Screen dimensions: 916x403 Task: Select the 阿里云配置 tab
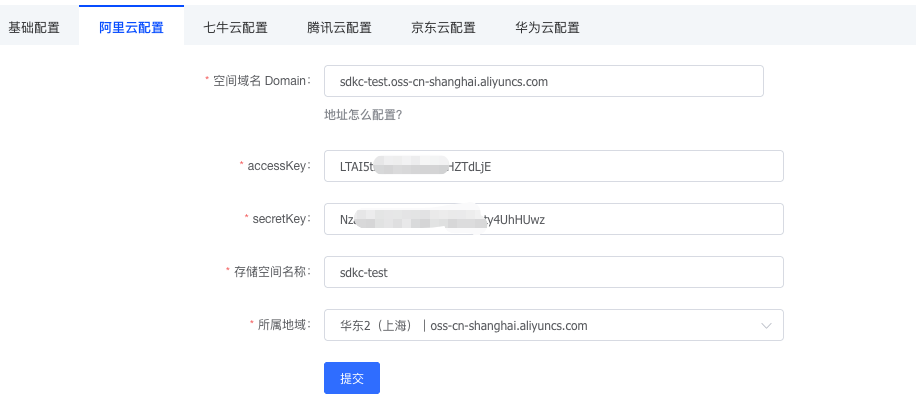click(131, 27)
